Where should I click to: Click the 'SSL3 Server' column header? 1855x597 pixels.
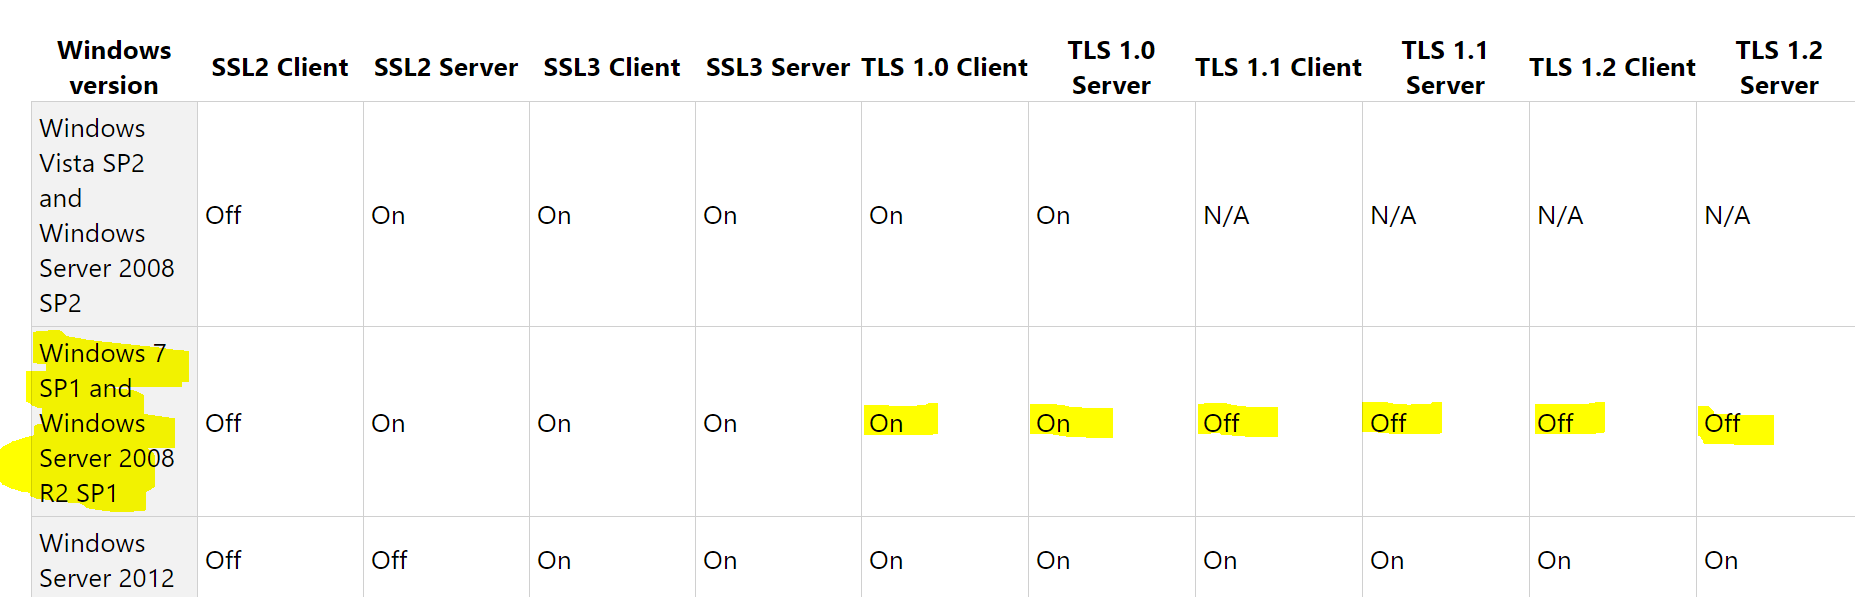tap(778, 67)
